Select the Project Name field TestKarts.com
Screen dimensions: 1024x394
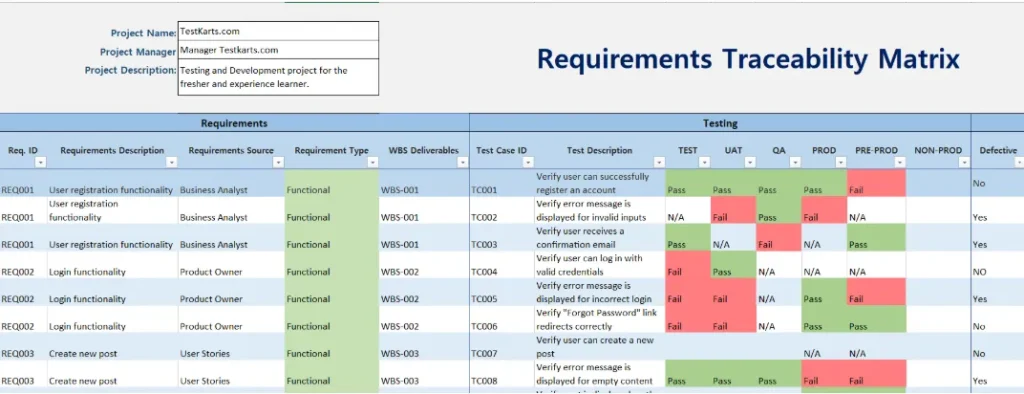(x=278, y=31)
